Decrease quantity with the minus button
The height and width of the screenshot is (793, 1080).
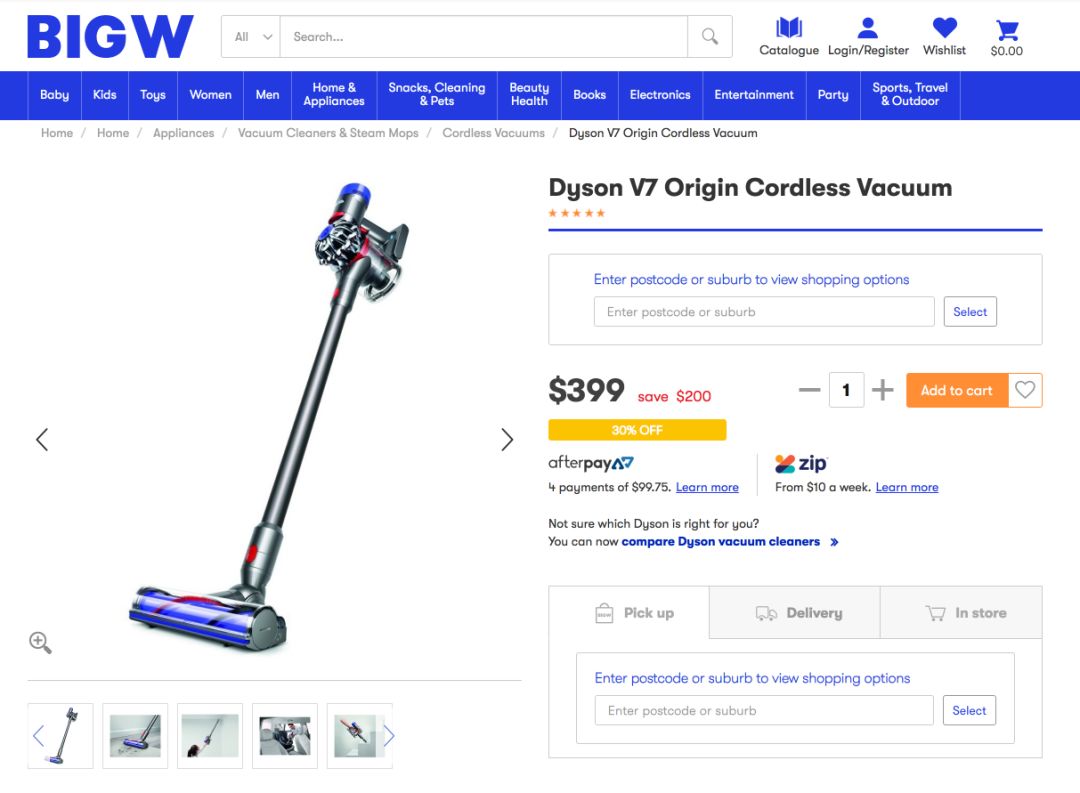pyautogui.click(x=809, y=390)
